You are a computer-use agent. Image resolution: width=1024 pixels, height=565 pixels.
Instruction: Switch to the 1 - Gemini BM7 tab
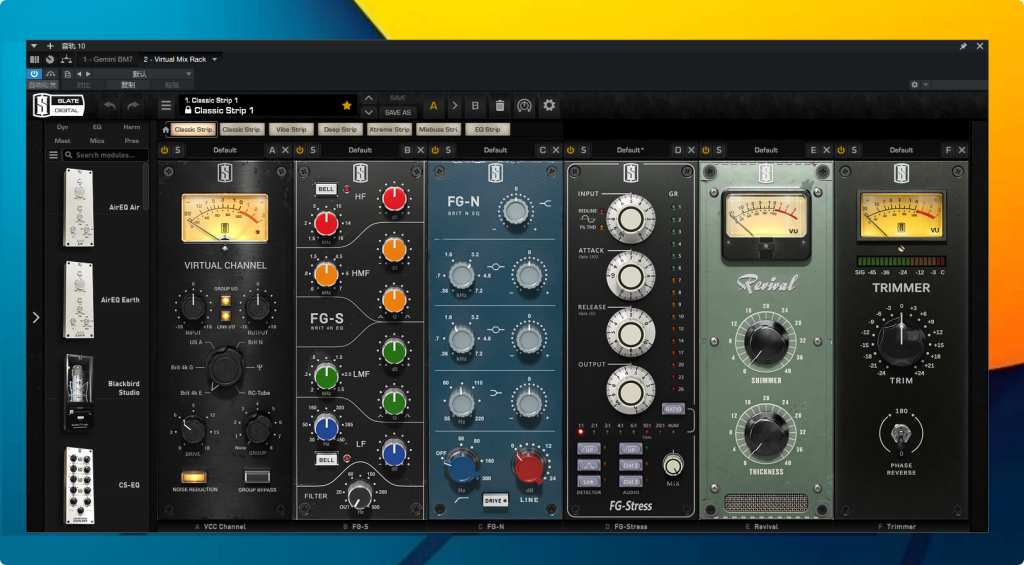pos(108,59)
